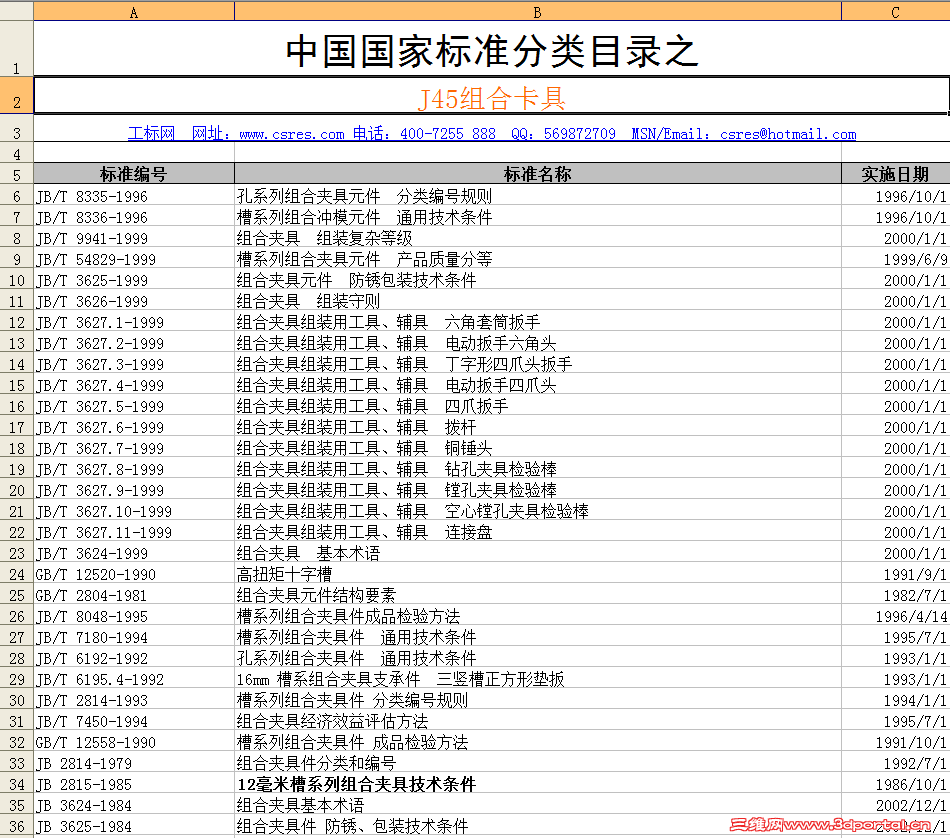
Task: Click the 钻孔夹具检验棒 name cell
Action: click(x=537, y=469)
